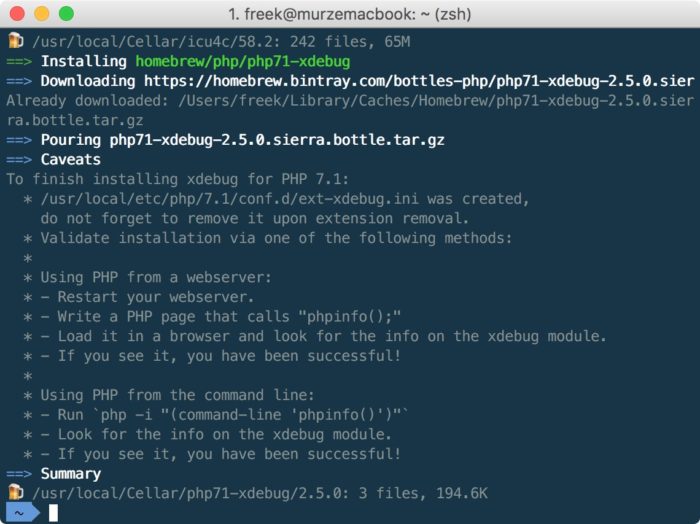This screenshot has height=524, width=700.
Task: Click the arrow before Pouring line
Action: coord(19,140)
